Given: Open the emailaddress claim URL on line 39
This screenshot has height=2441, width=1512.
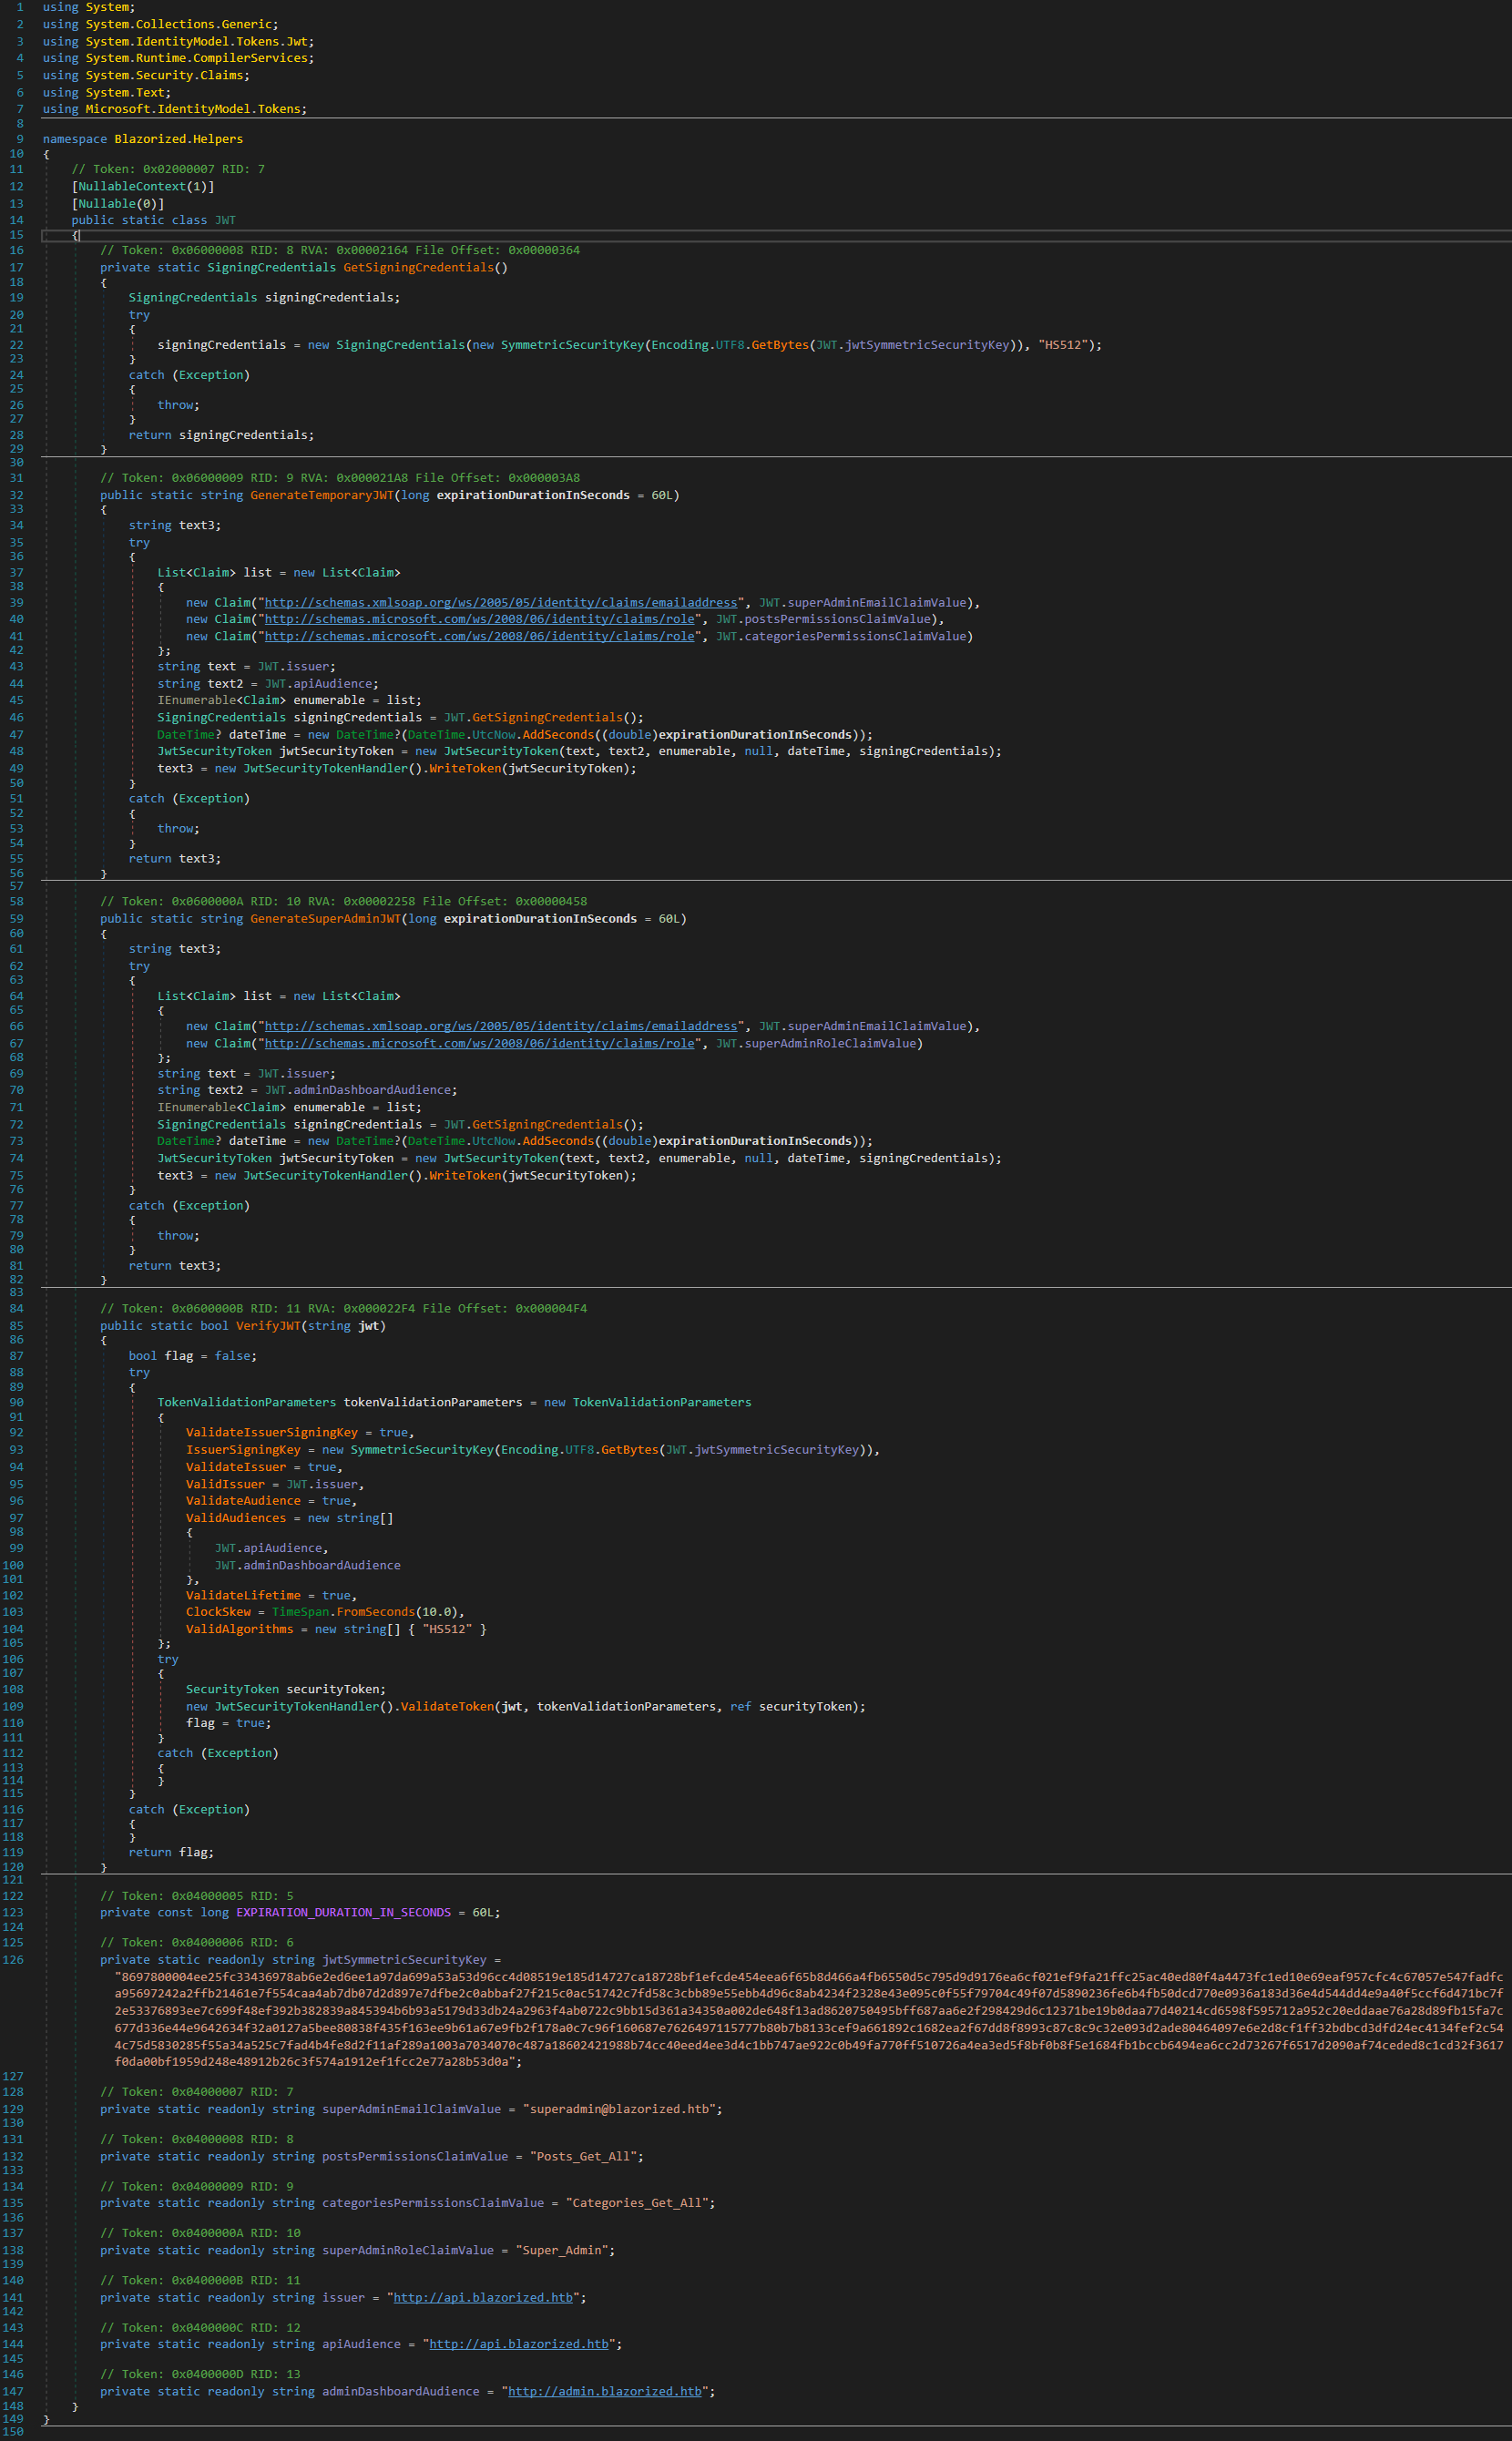Looking at the screenshot, I should point(500,602).
